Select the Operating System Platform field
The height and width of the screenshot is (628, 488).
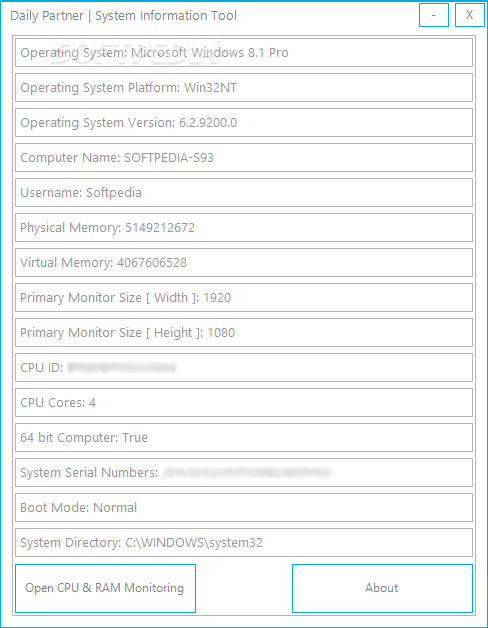[244, 87]
